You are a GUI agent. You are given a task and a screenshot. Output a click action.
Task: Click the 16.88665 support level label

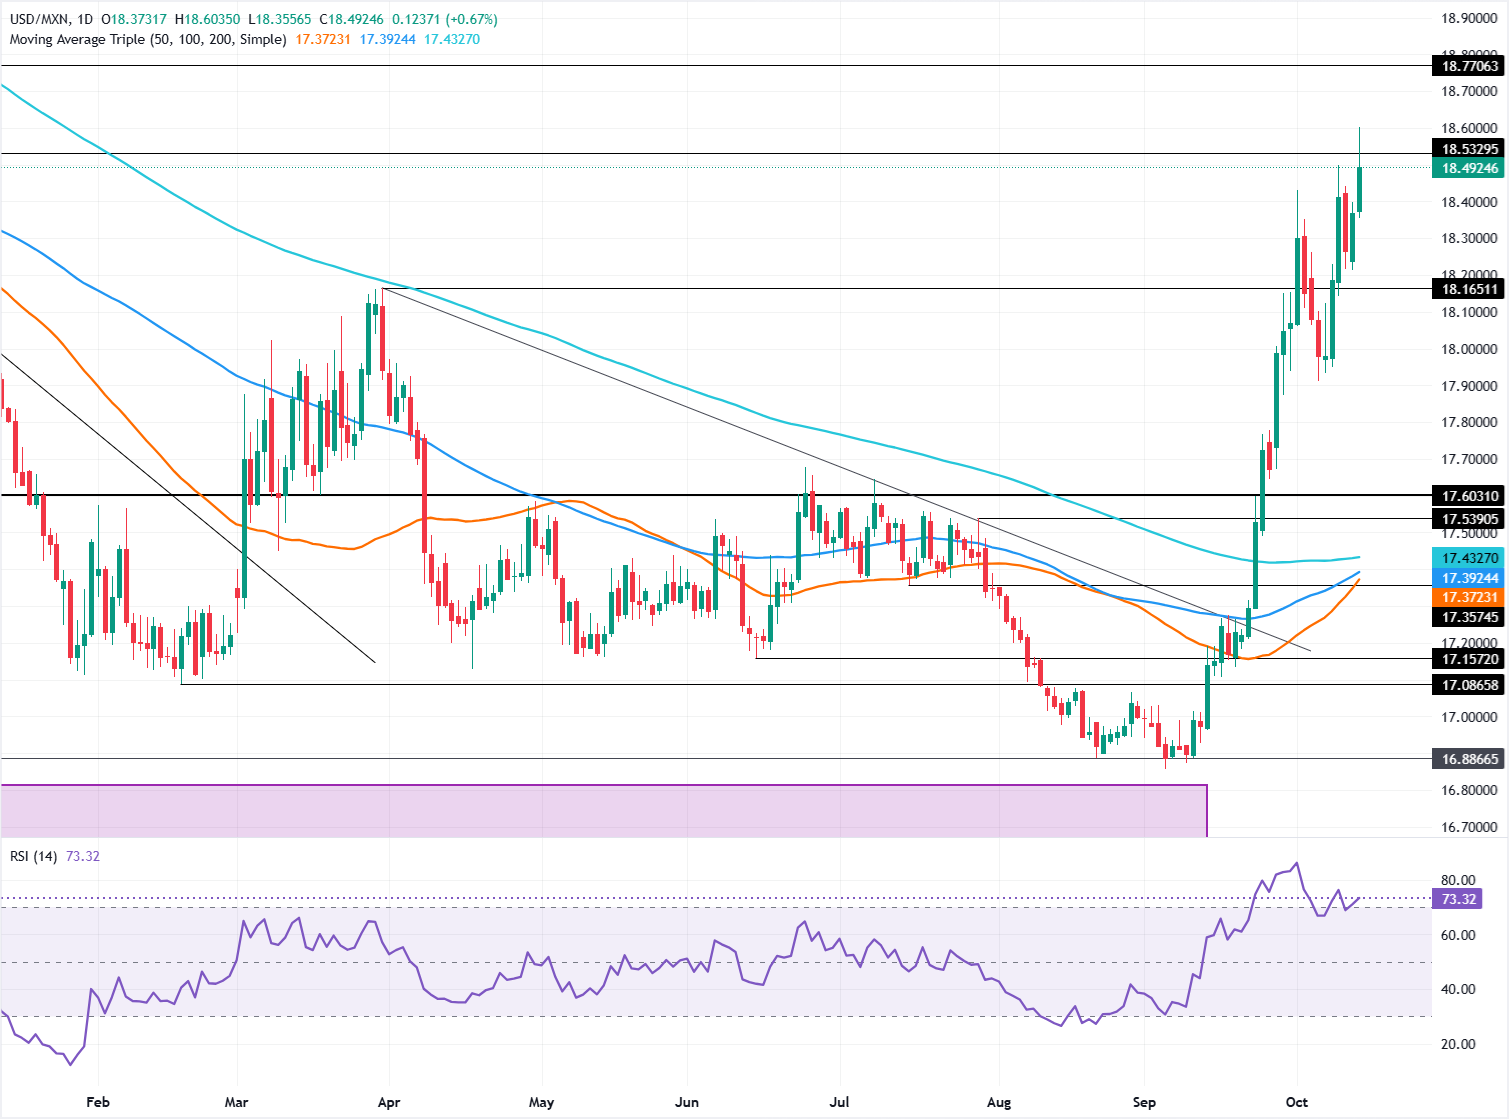1469,759
